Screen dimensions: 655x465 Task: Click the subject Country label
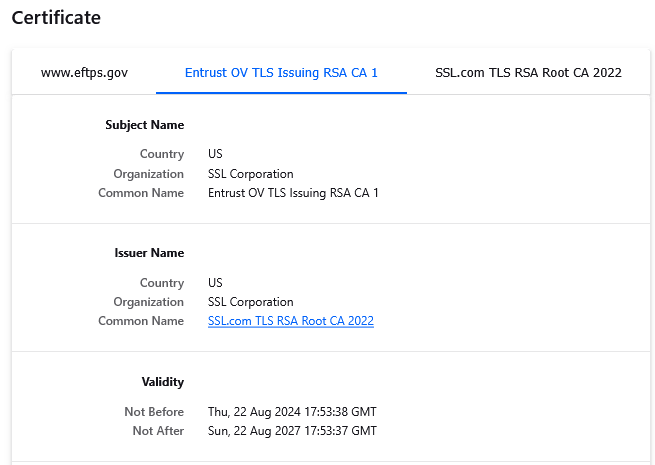162,154
